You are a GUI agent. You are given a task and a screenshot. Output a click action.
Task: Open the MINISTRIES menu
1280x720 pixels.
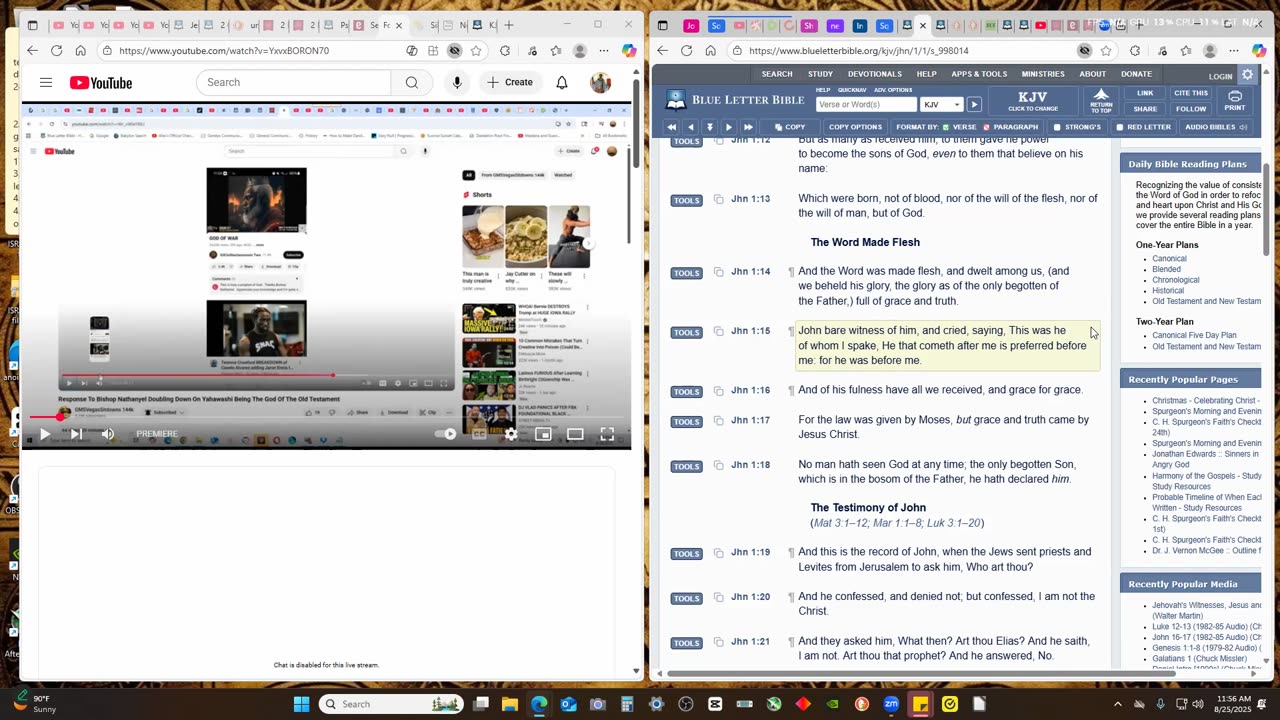(1043, 74)
